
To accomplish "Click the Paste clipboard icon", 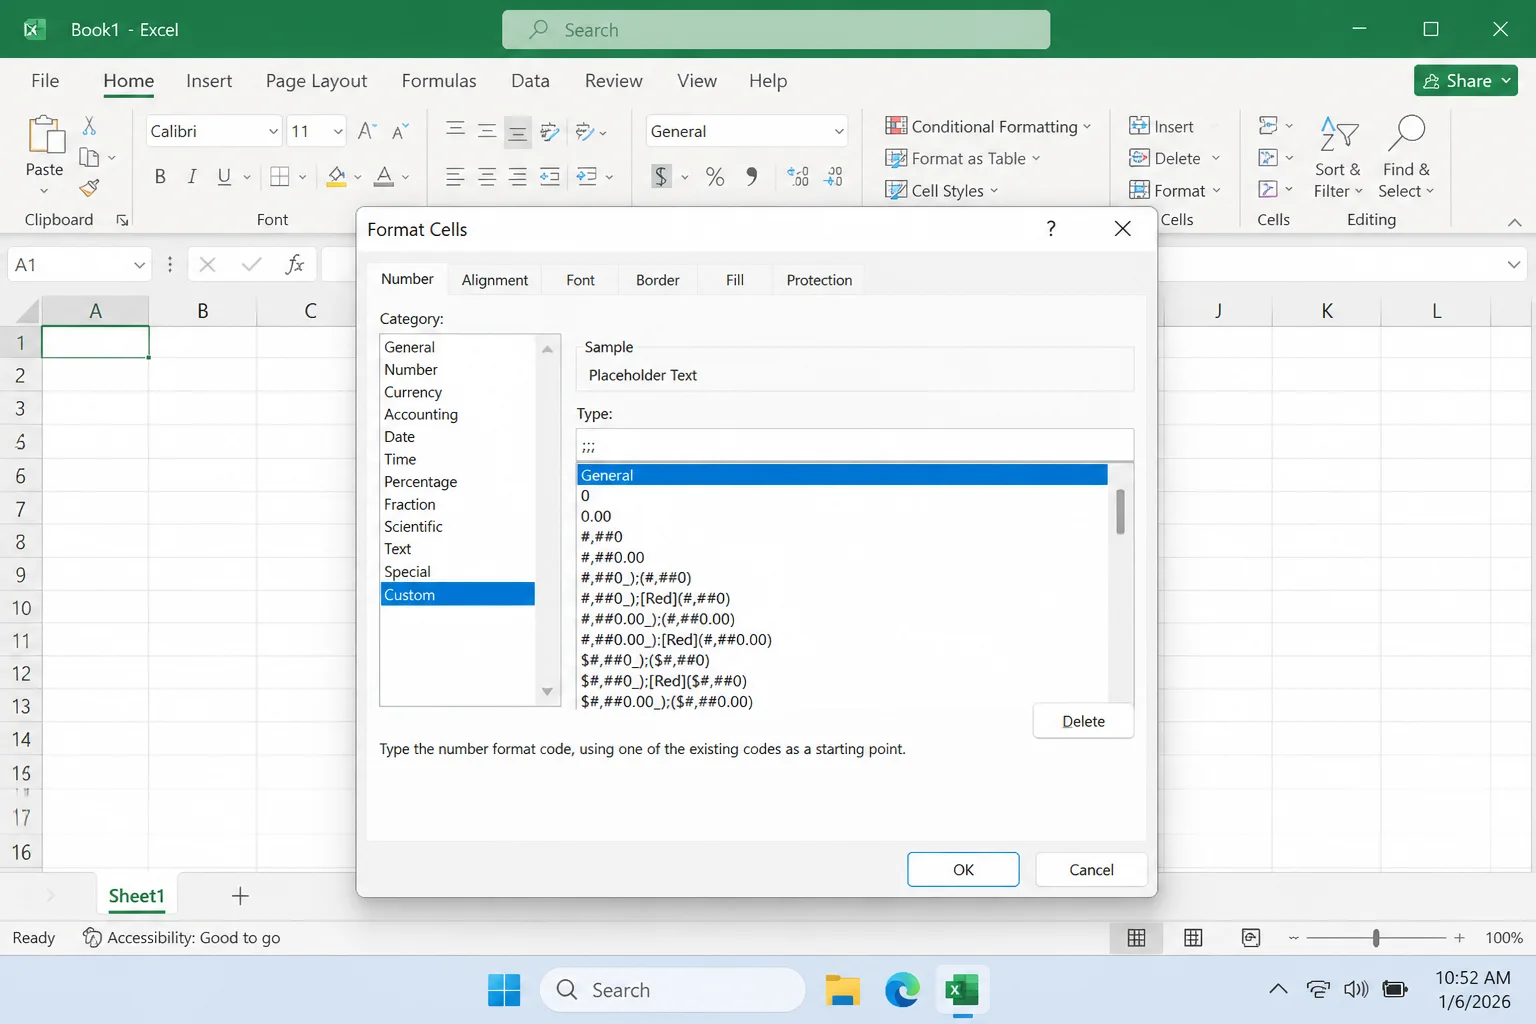I will click(45, 135).
